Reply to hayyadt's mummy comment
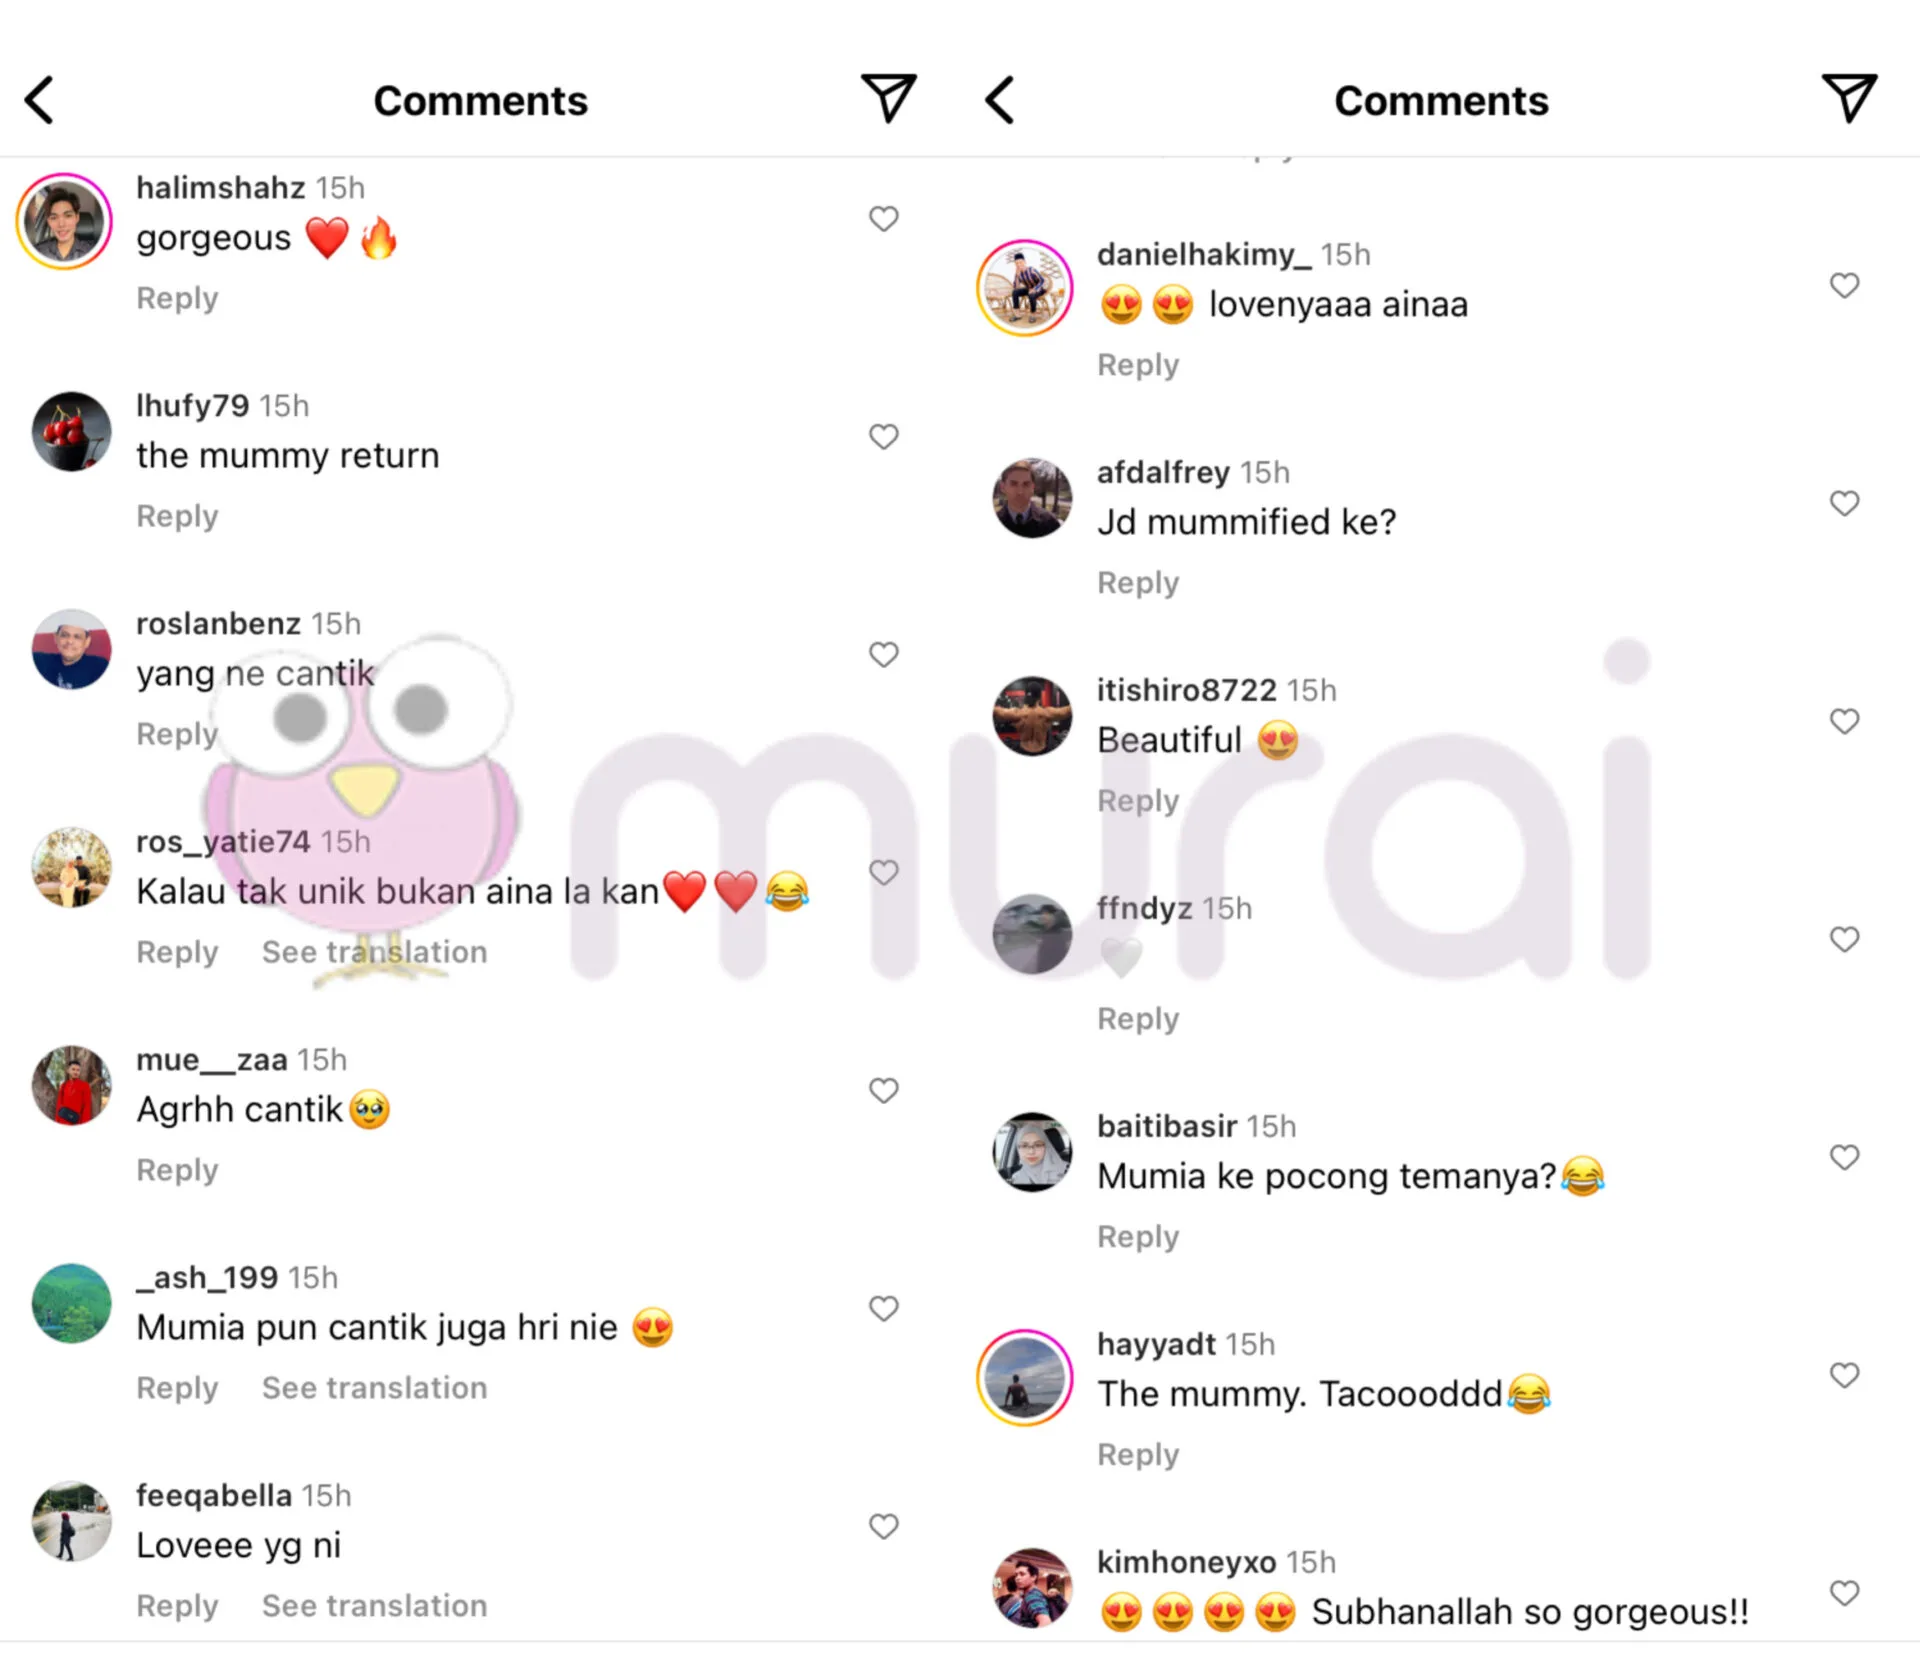This screenshot has width=1920, height=1661. pyautogui.click(x=1138, y=1454)
